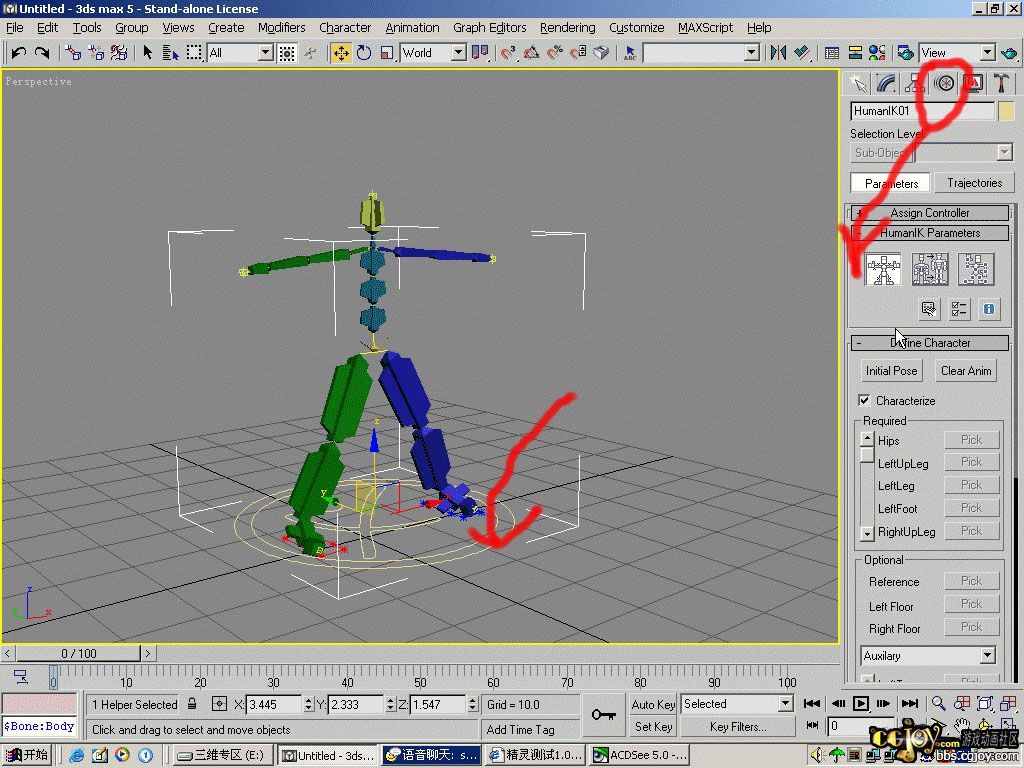Select the Rotate tool in main toolbar
This screenshot has height=768, width=1024.
click(x=364, y=53)
